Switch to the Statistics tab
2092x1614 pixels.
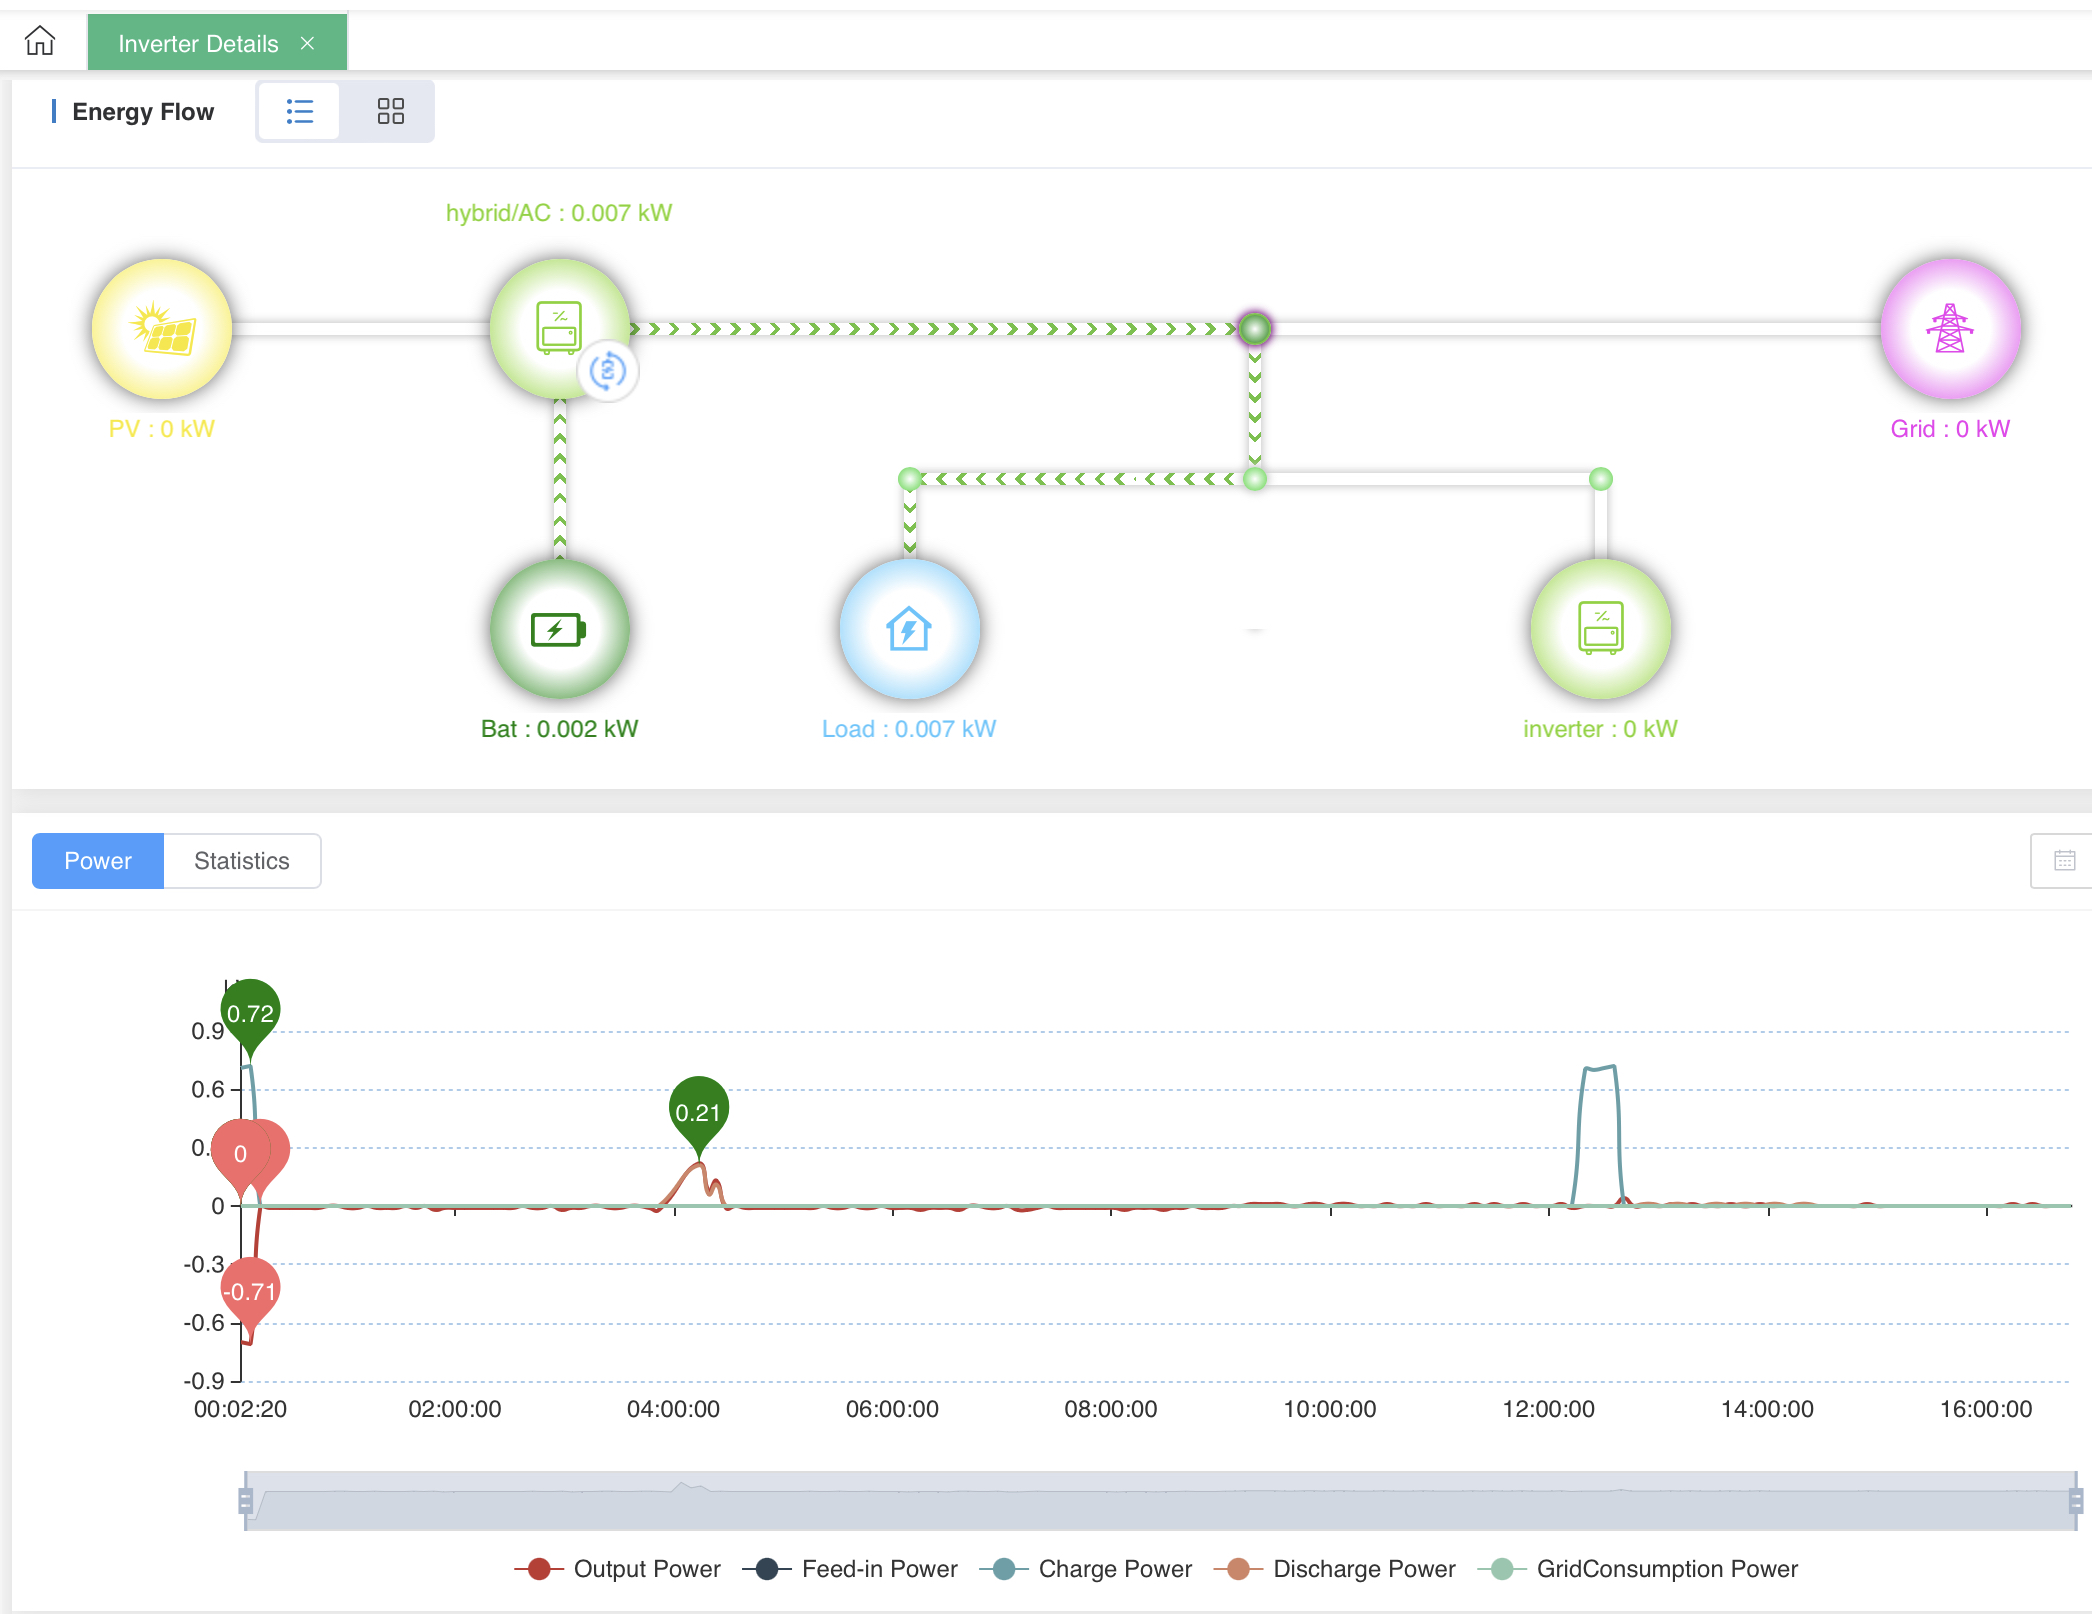point(242,861)
